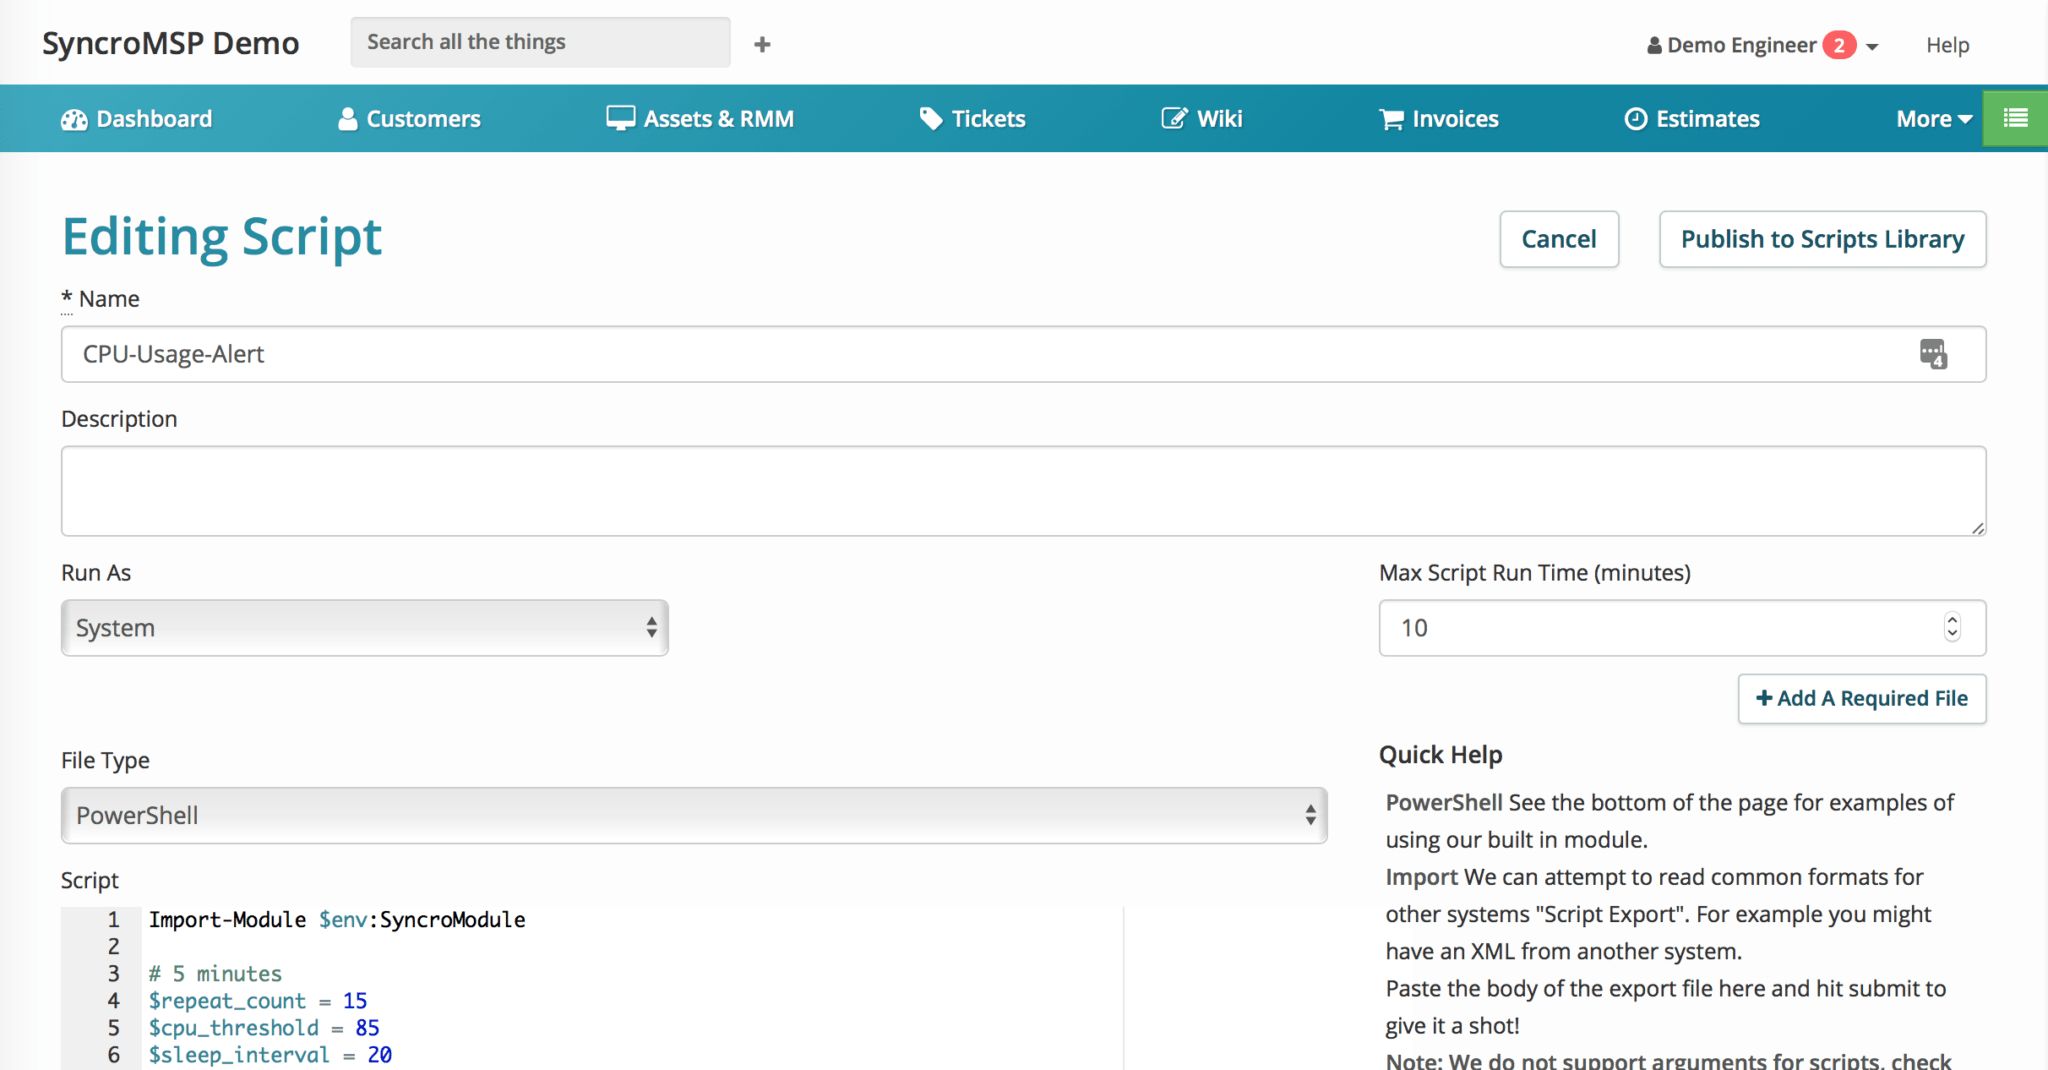Open the Estimates tab
The height and width of the screenshot is (1070, 2048).
point(1691,119)
